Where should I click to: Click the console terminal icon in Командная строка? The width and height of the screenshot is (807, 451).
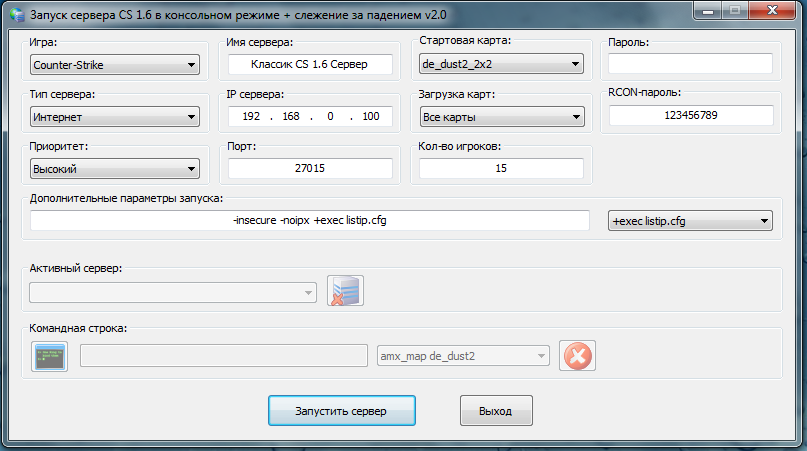49,356
